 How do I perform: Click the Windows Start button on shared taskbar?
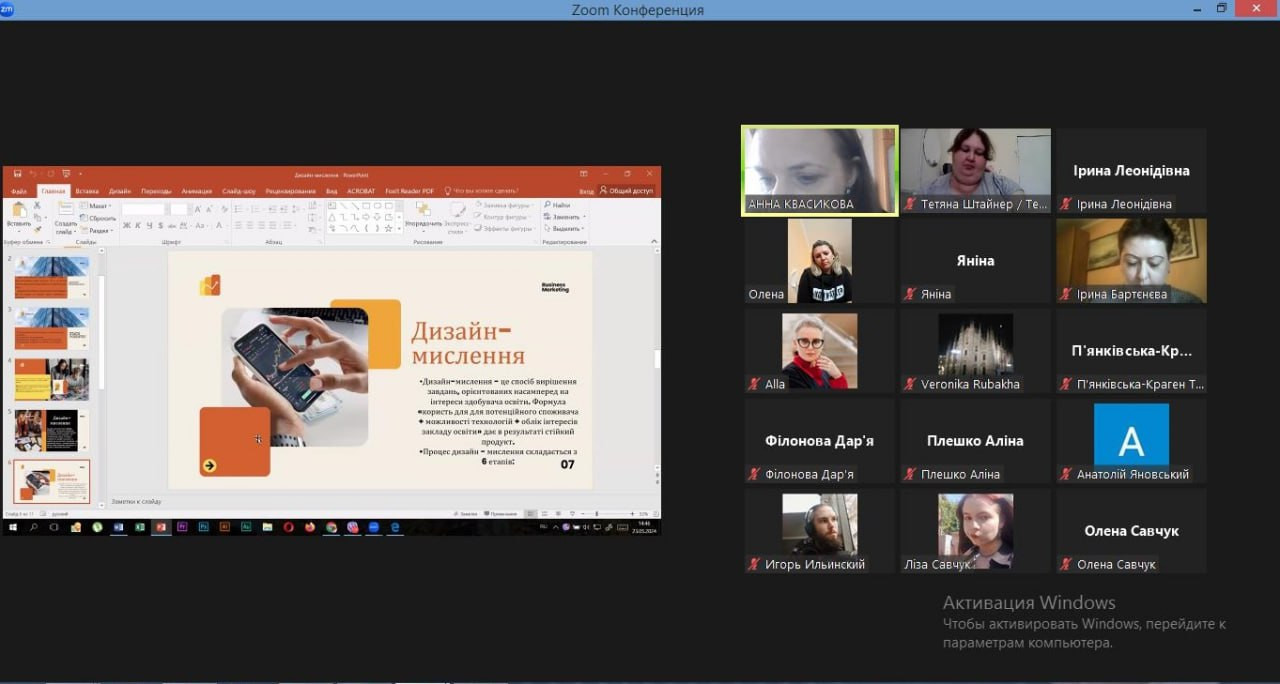[x=13, y=527]
